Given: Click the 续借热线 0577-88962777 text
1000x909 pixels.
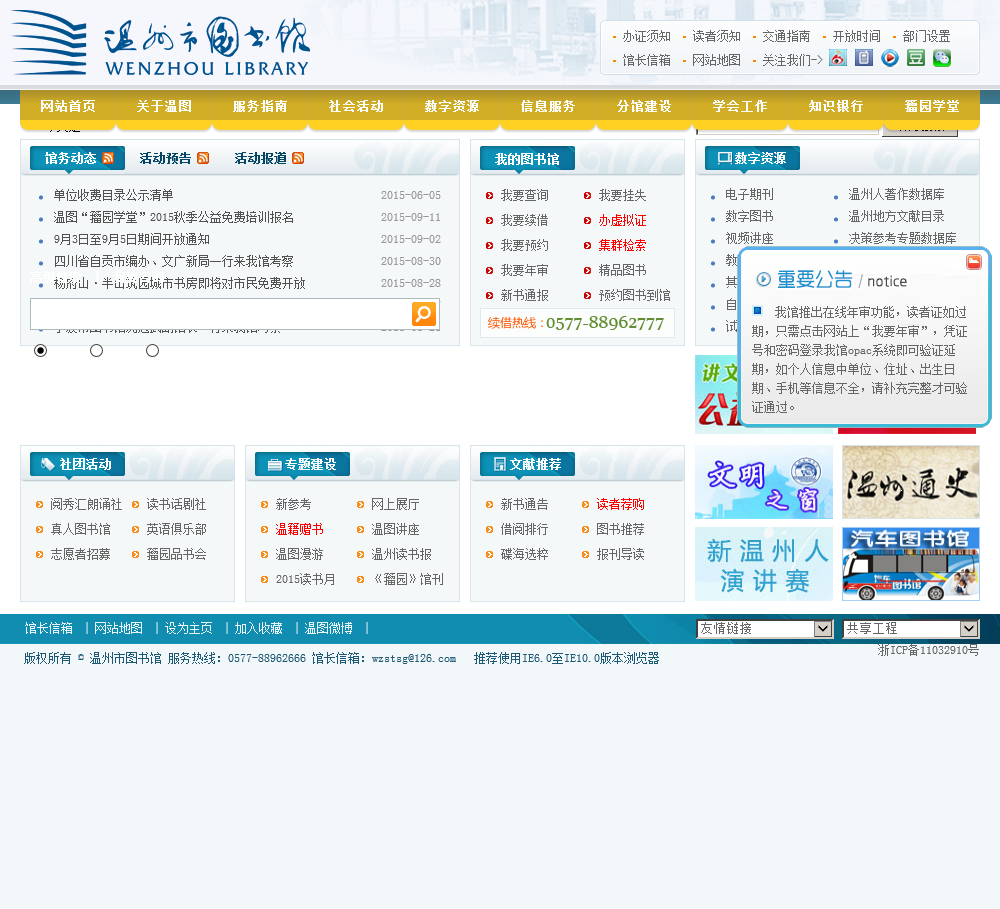Looking at the screenshot, I should 576,323.
